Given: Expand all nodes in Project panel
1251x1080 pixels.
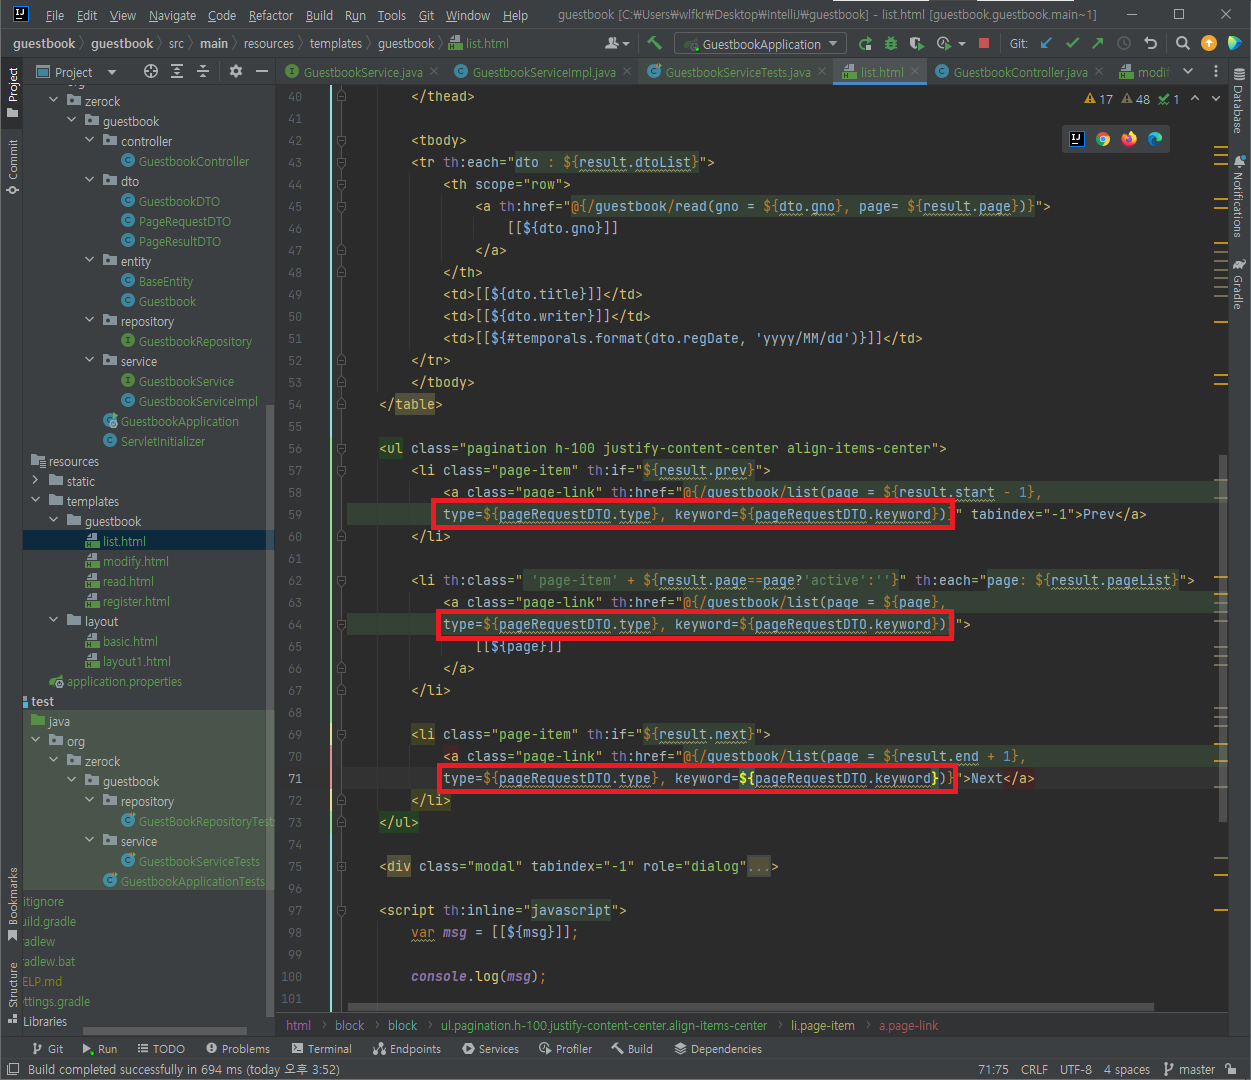Looking at the screenshot, I should 177,71.
